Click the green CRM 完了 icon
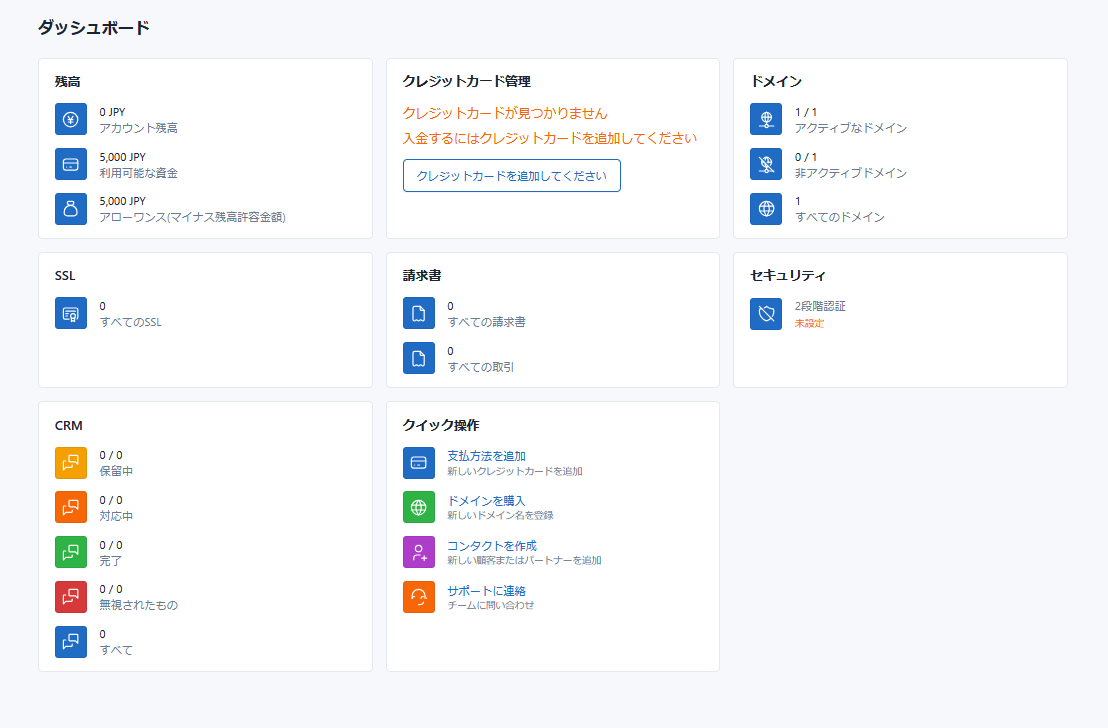This screenshot has width=1108, height=728. pyautogui.click(x=71, y=552)
